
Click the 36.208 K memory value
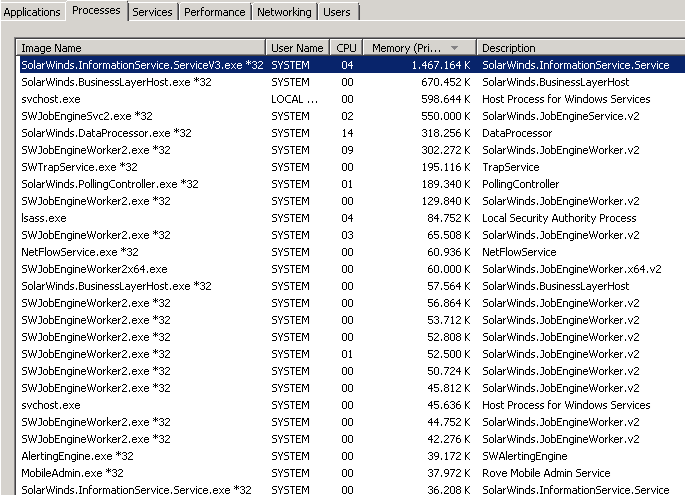[x=449, y=490]
